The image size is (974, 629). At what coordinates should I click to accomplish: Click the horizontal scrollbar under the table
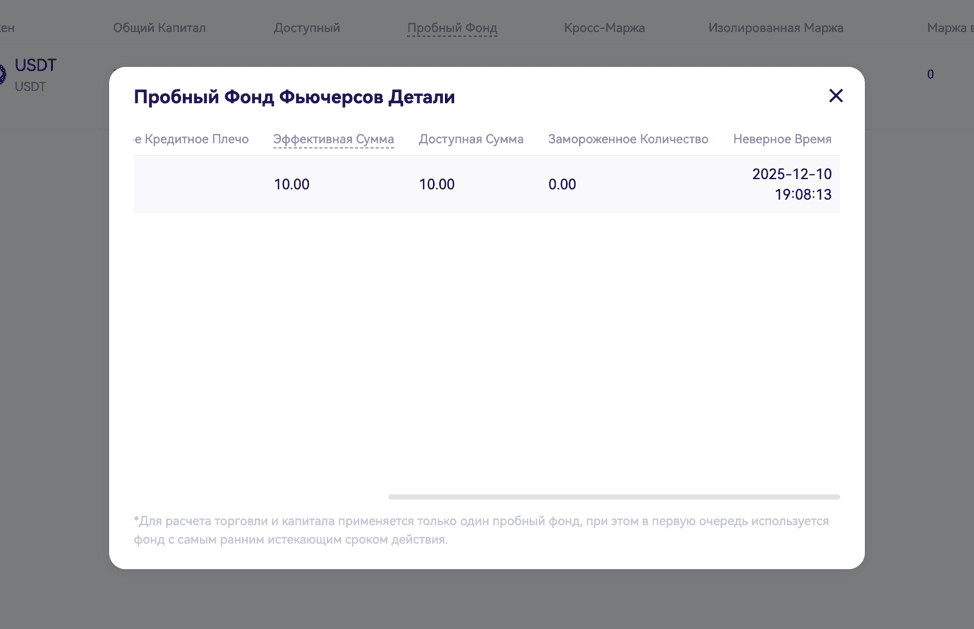pos(613,496)
